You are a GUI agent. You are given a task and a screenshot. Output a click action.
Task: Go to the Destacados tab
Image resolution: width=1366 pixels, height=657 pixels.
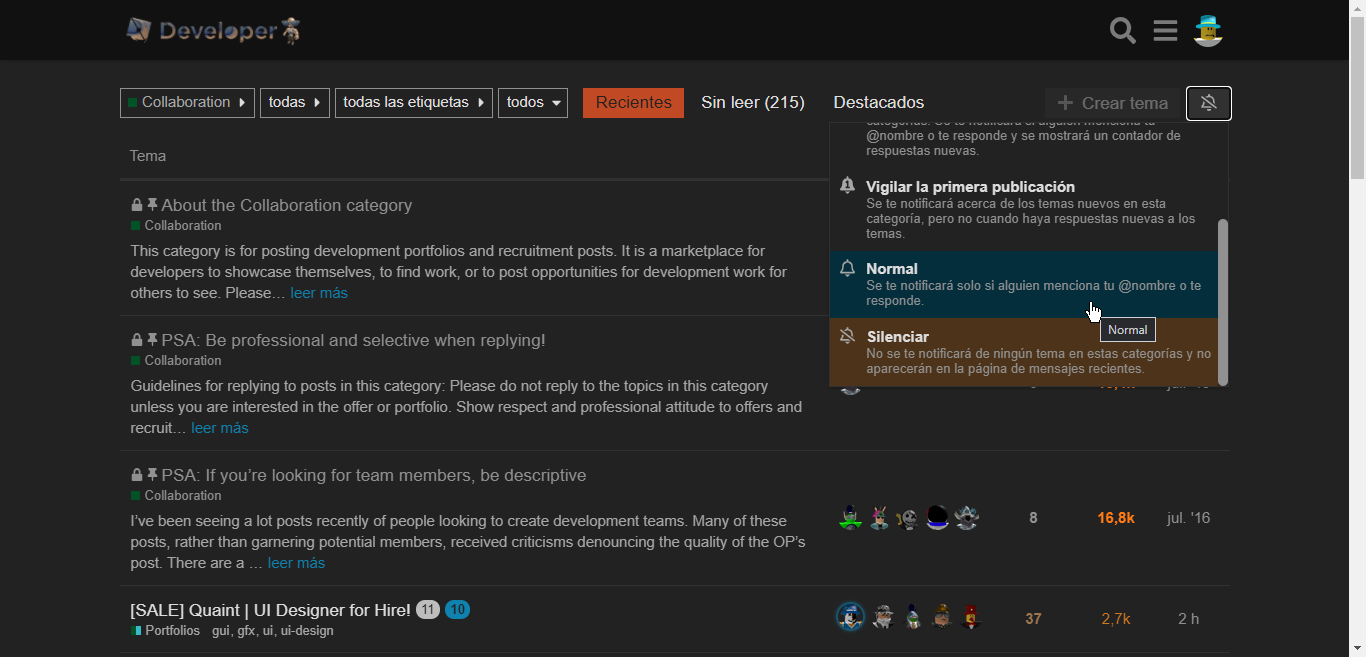point(878,103)
